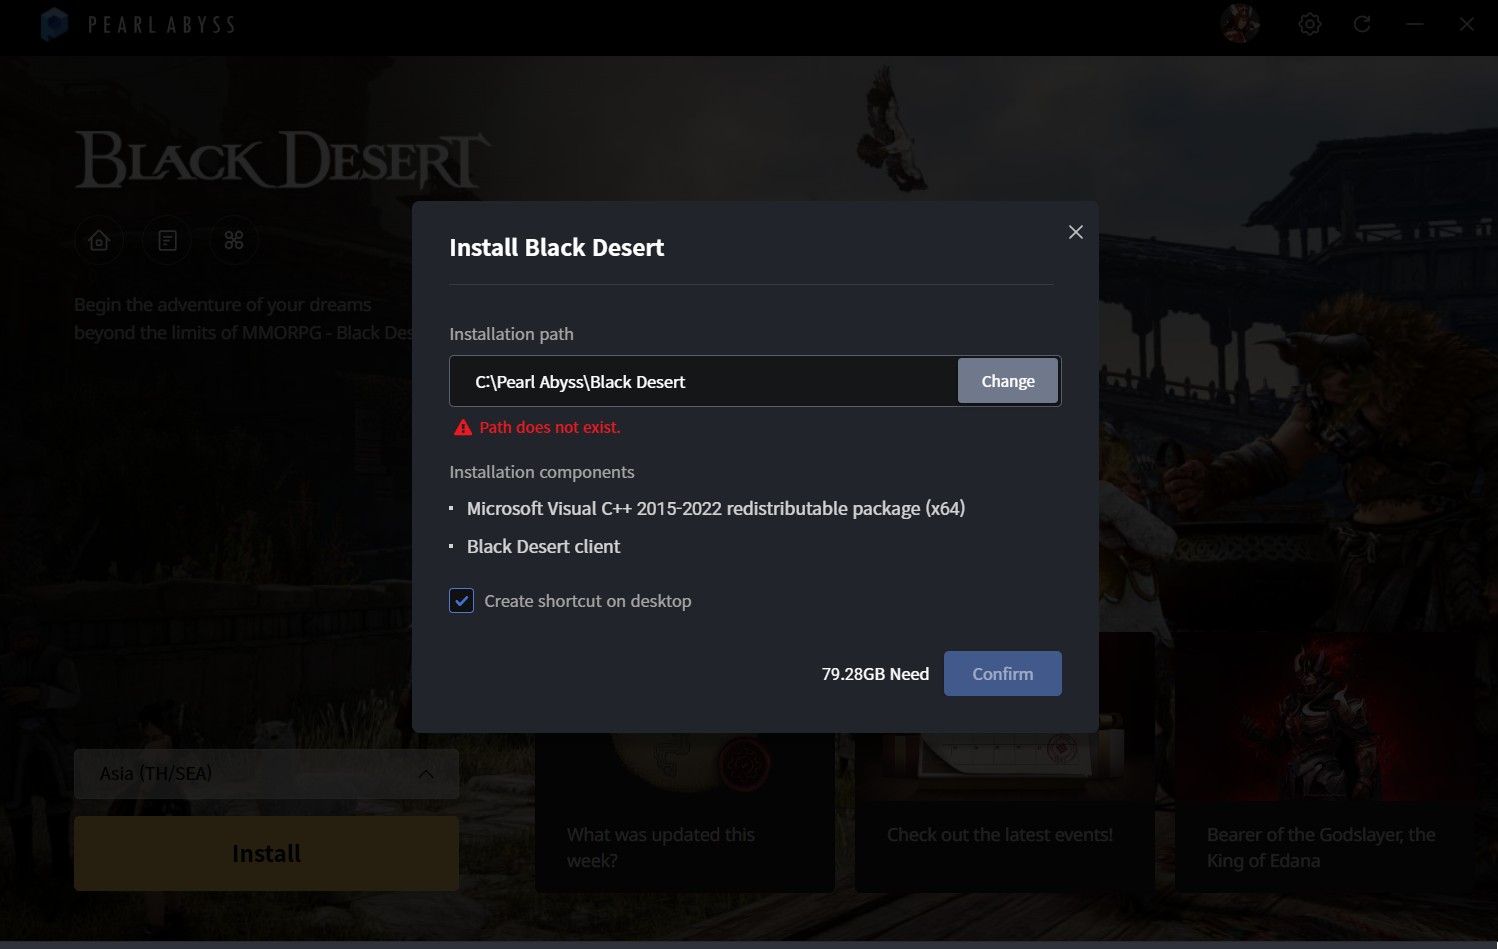Image resolution: width=1498 pixels, height=949 pixels.
Task: Open the four-square menu icon
Action: [234, 241]
